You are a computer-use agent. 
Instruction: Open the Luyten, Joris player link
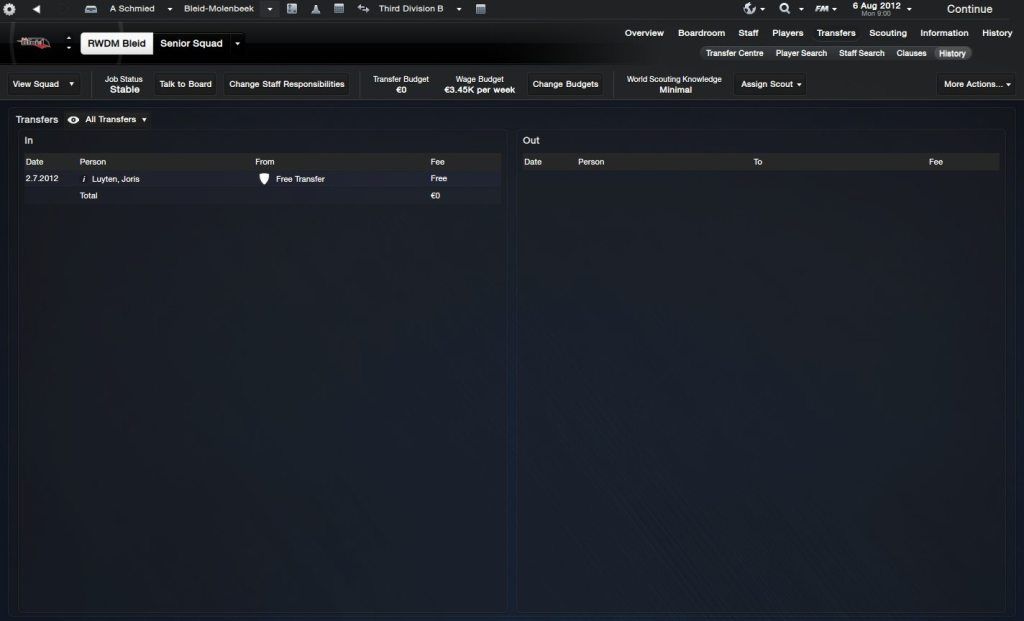(x=116, y=179)
